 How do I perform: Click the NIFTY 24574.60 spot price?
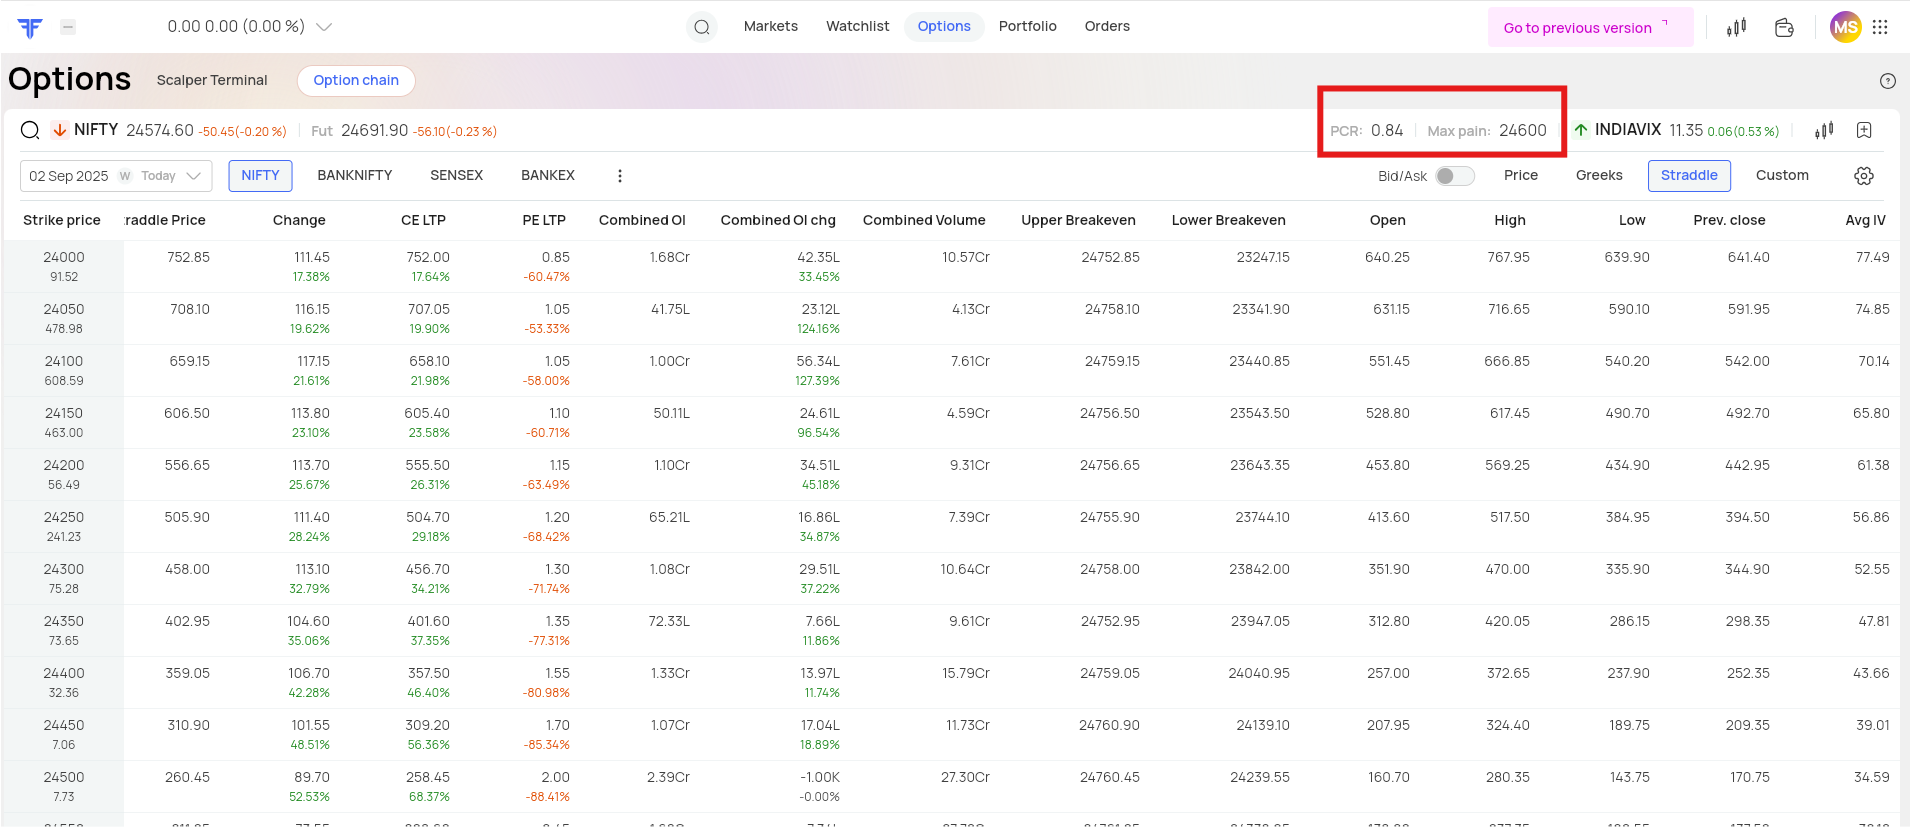tap(160, 130)
